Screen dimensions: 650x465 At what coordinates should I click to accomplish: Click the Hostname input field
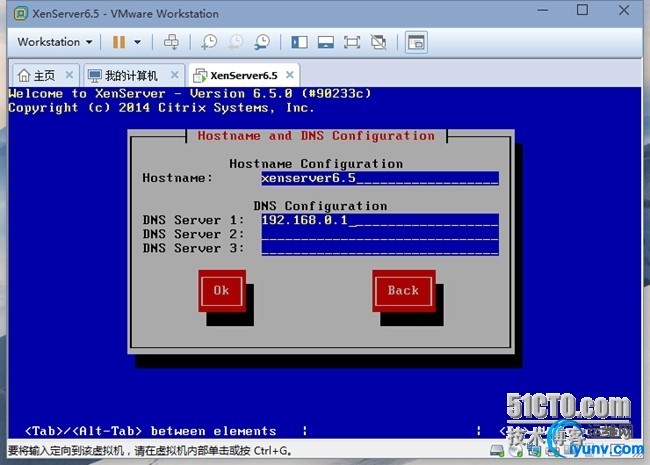pyautogui.click(x=380, y=178)
